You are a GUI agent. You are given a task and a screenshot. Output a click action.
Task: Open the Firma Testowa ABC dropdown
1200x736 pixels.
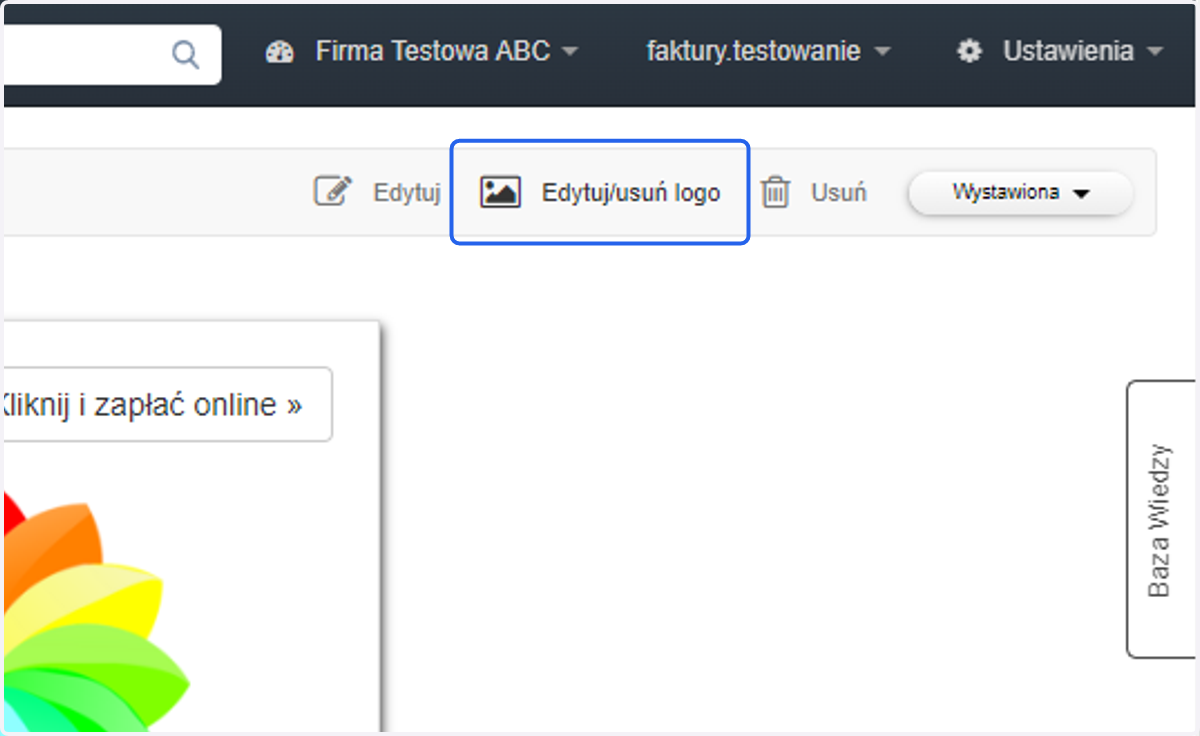(446, 52)
